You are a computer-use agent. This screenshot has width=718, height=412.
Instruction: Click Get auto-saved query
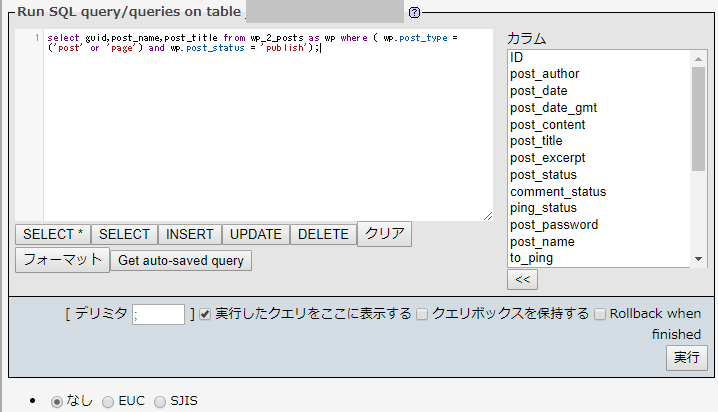coord(181,260)
